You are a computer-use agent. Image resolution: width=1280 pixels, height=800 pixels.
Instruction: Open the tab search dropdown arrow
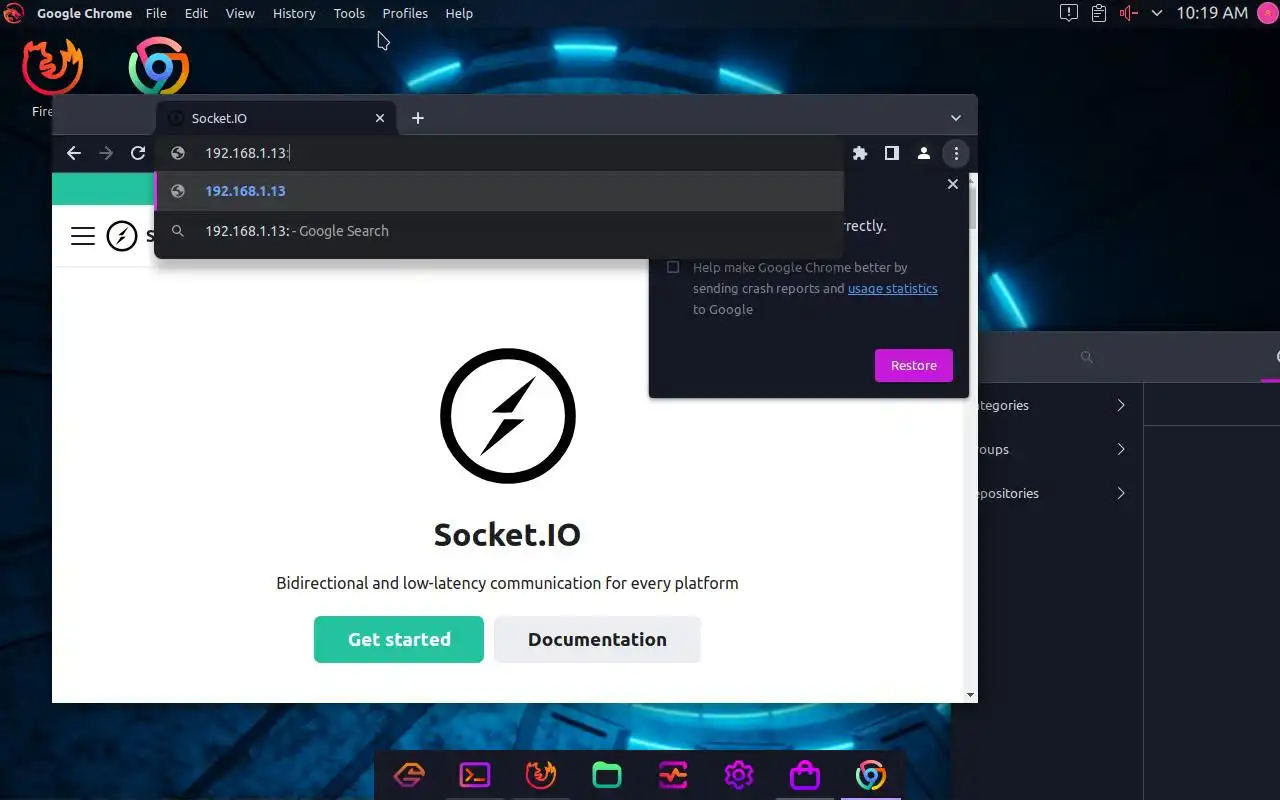point(956,118)
